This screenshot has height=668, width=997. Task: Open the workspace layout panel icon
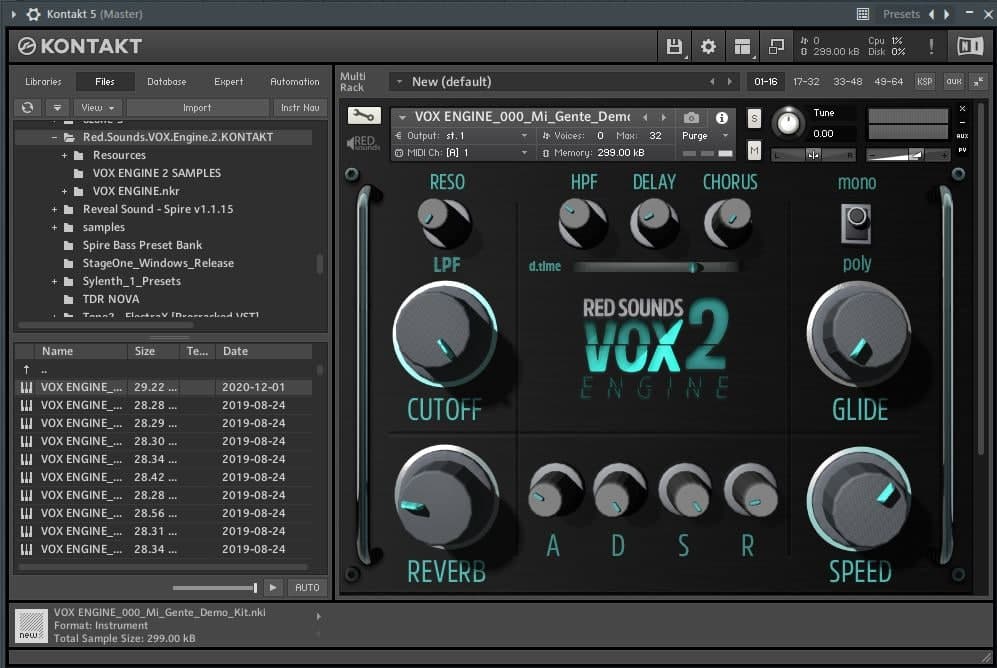point(742,46)
